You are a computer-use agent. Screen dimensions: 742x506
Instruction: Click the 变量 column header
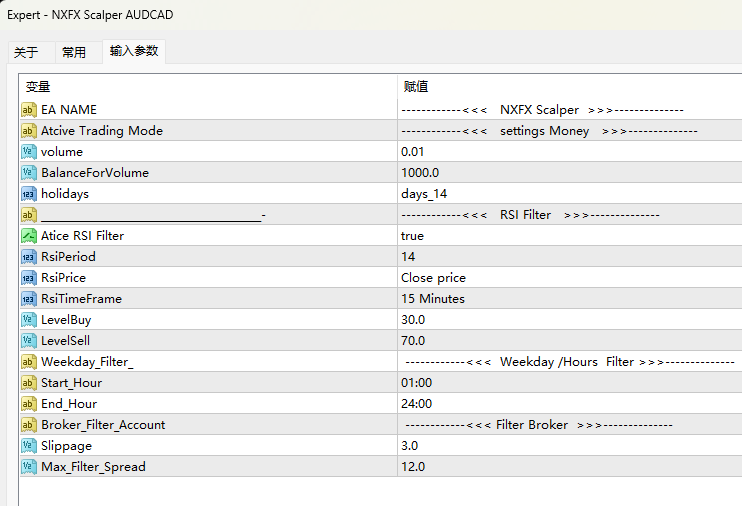point(38,87)
